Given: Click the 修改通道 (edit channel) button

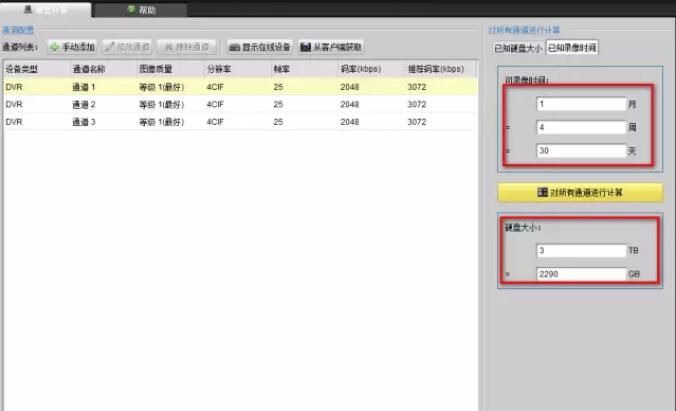Looking at the screenshot, I should [x=127, y=47].
